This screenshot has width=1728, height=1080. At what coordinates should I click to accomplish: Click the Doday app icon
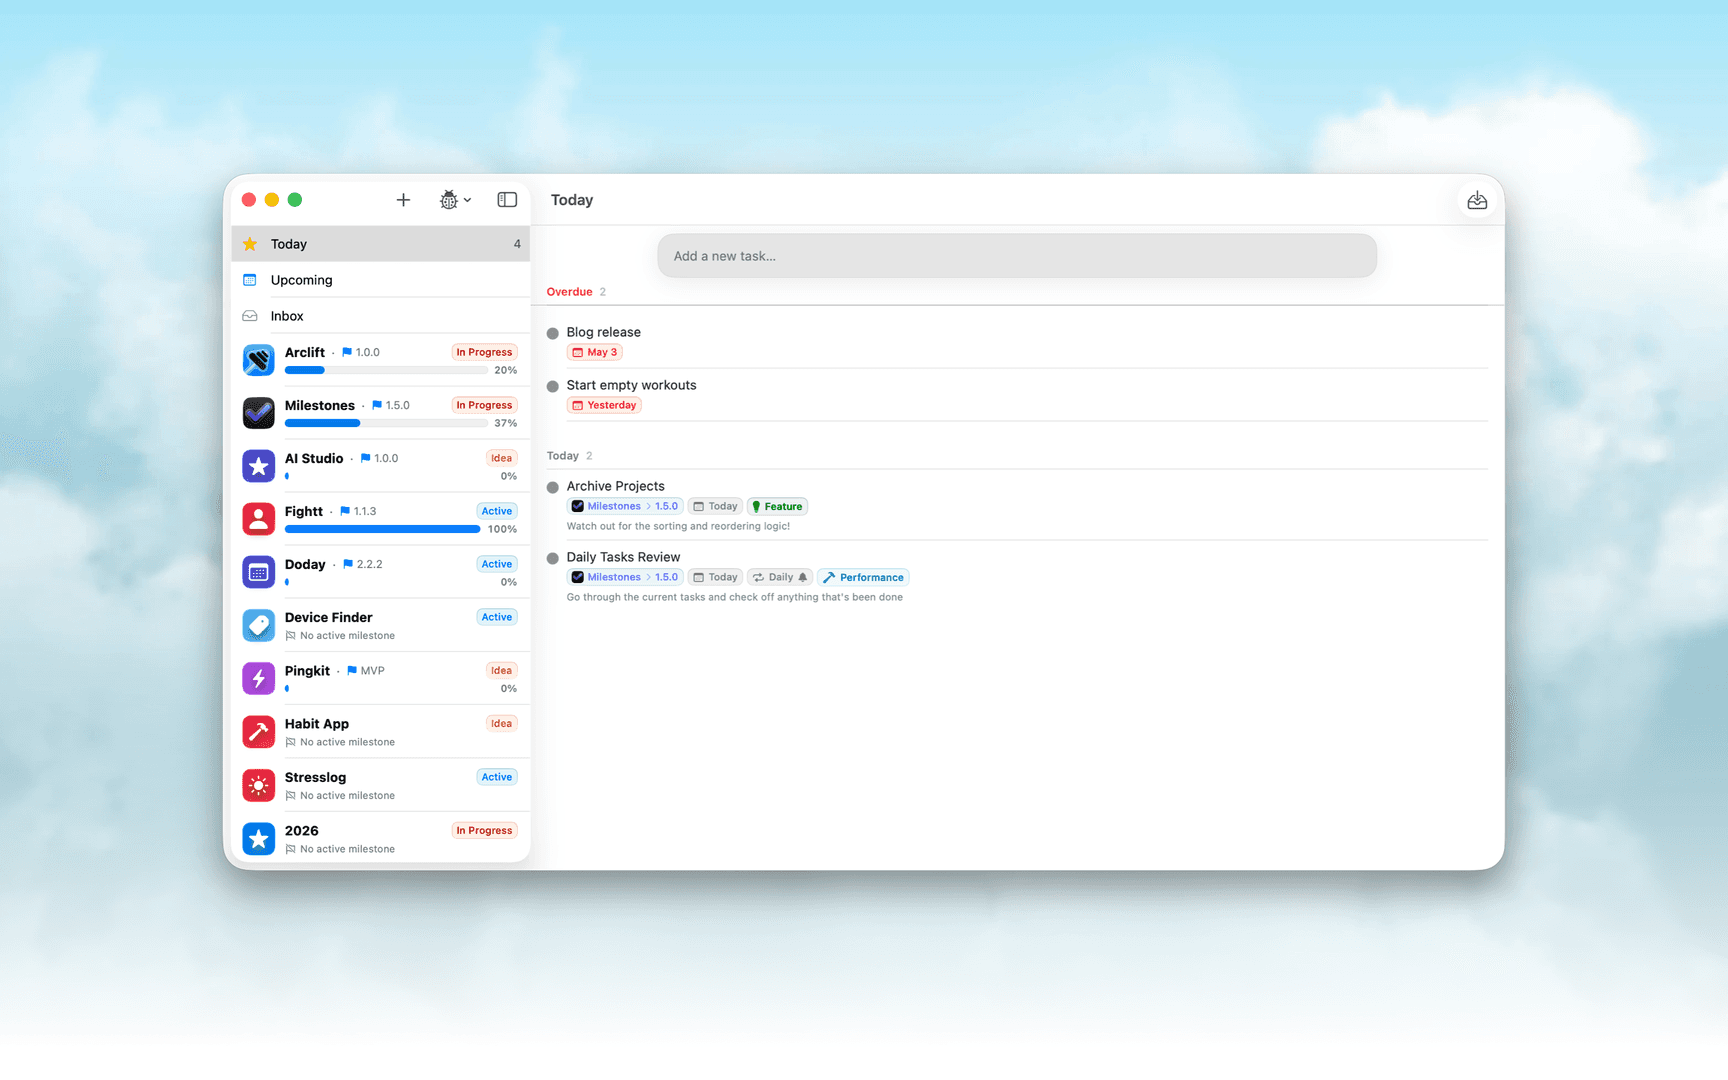pyautogui.click(x=259, y=572)
